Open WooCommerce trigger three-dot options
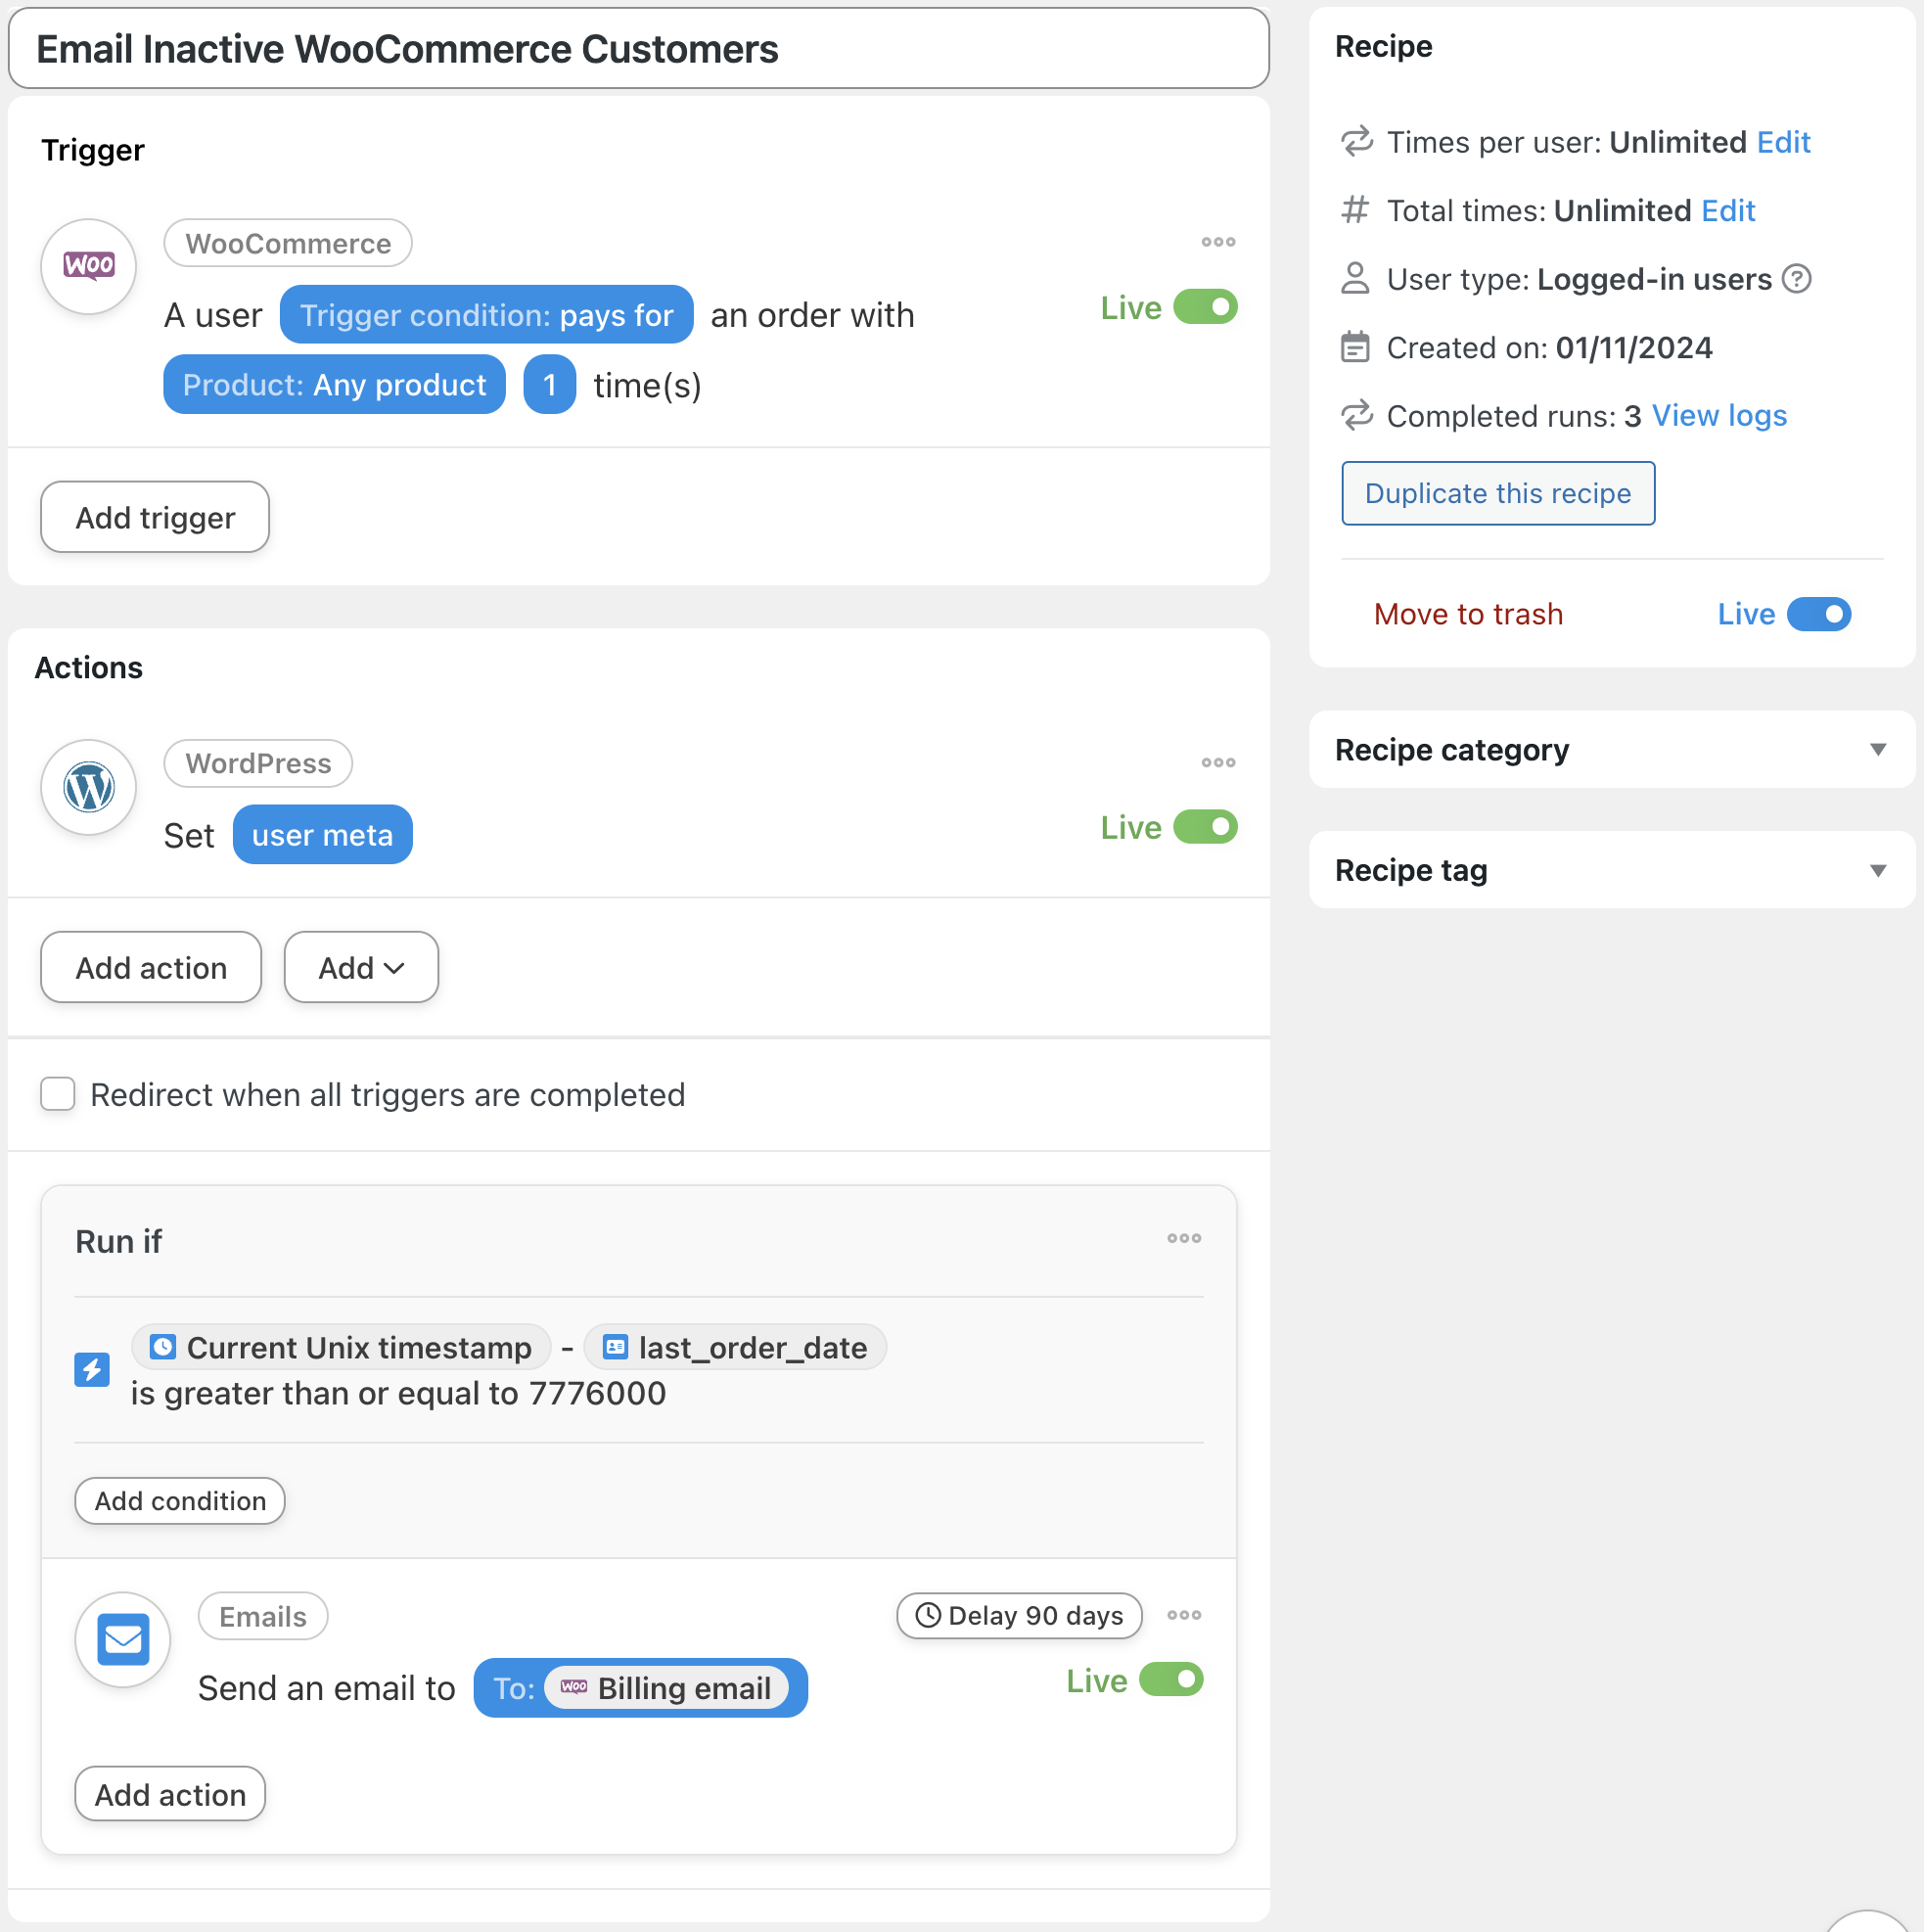The height and width of the screenshot is (1932, 1924). (x=1218, y=242)
